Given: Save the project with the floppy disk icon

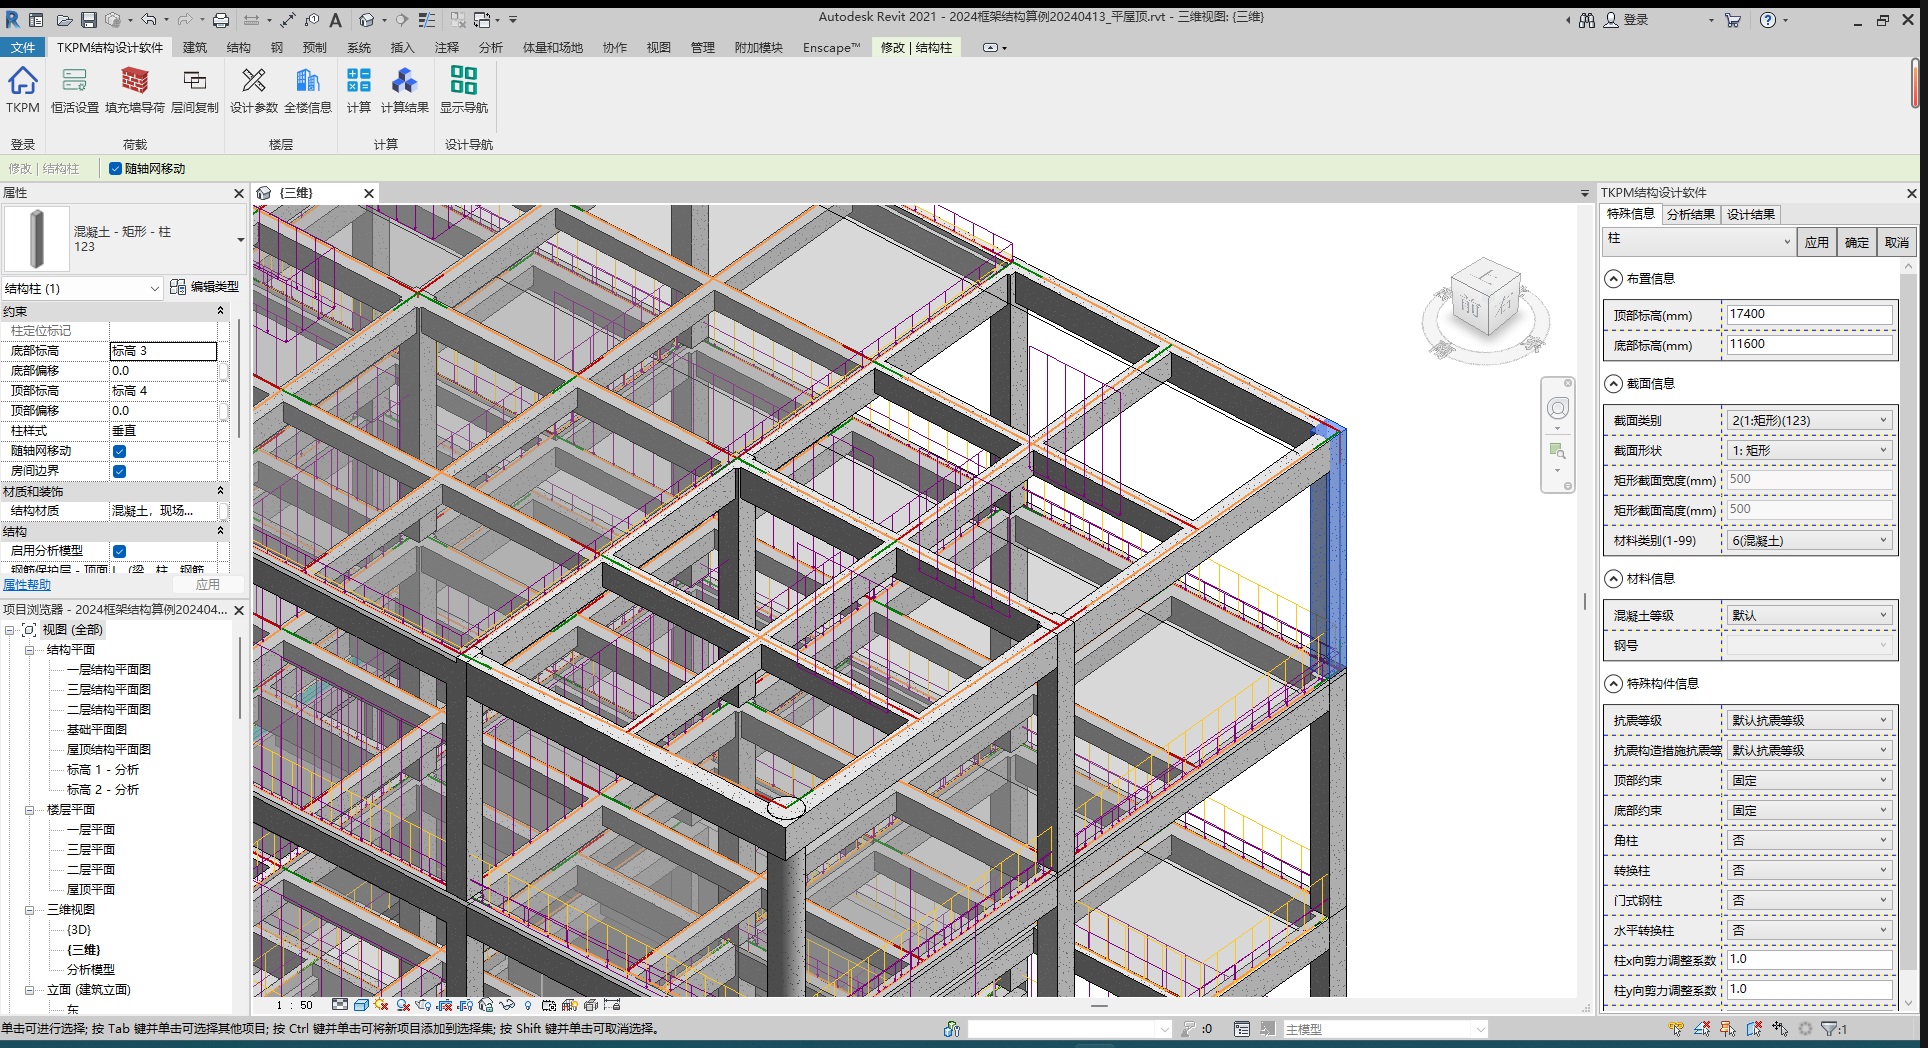Looking at the screenshot, I should [89, 20].
